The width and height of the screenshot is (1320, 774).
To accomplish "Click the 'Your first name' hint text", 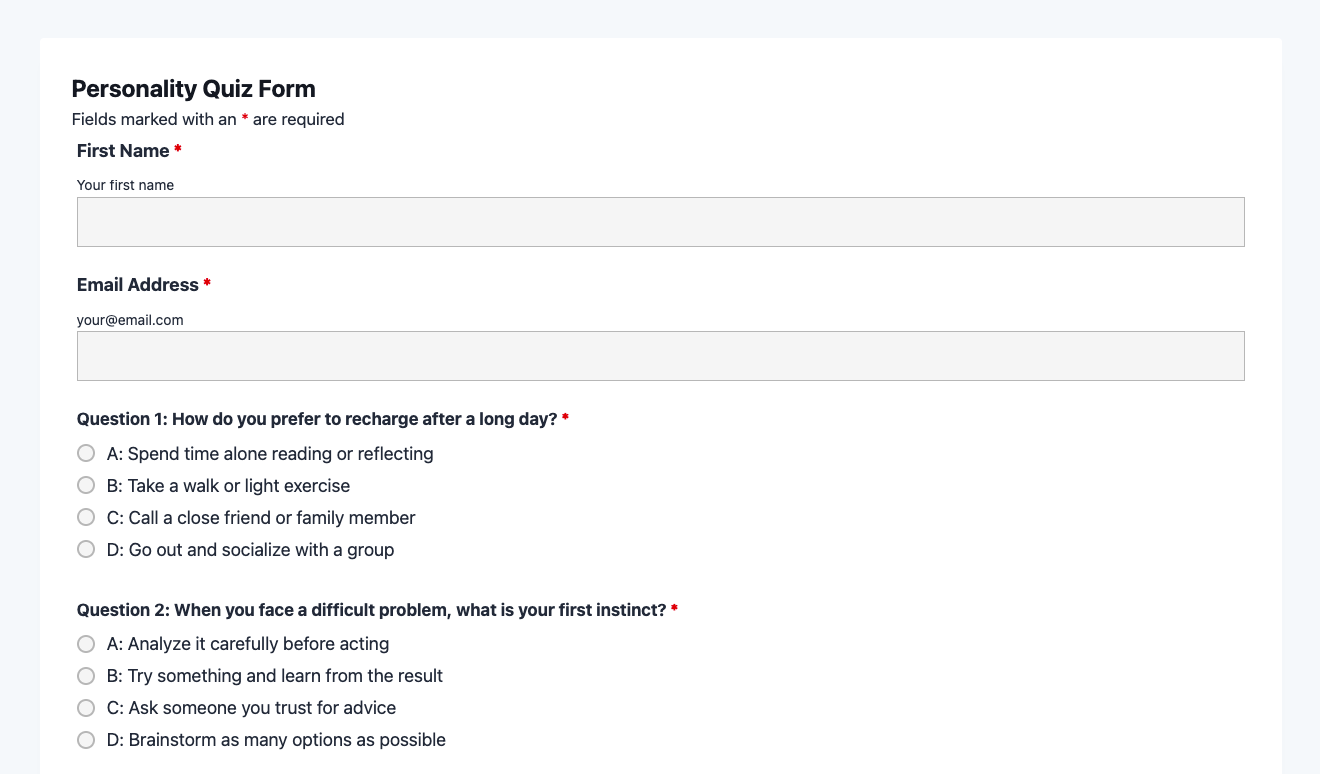I will (125, 185).
